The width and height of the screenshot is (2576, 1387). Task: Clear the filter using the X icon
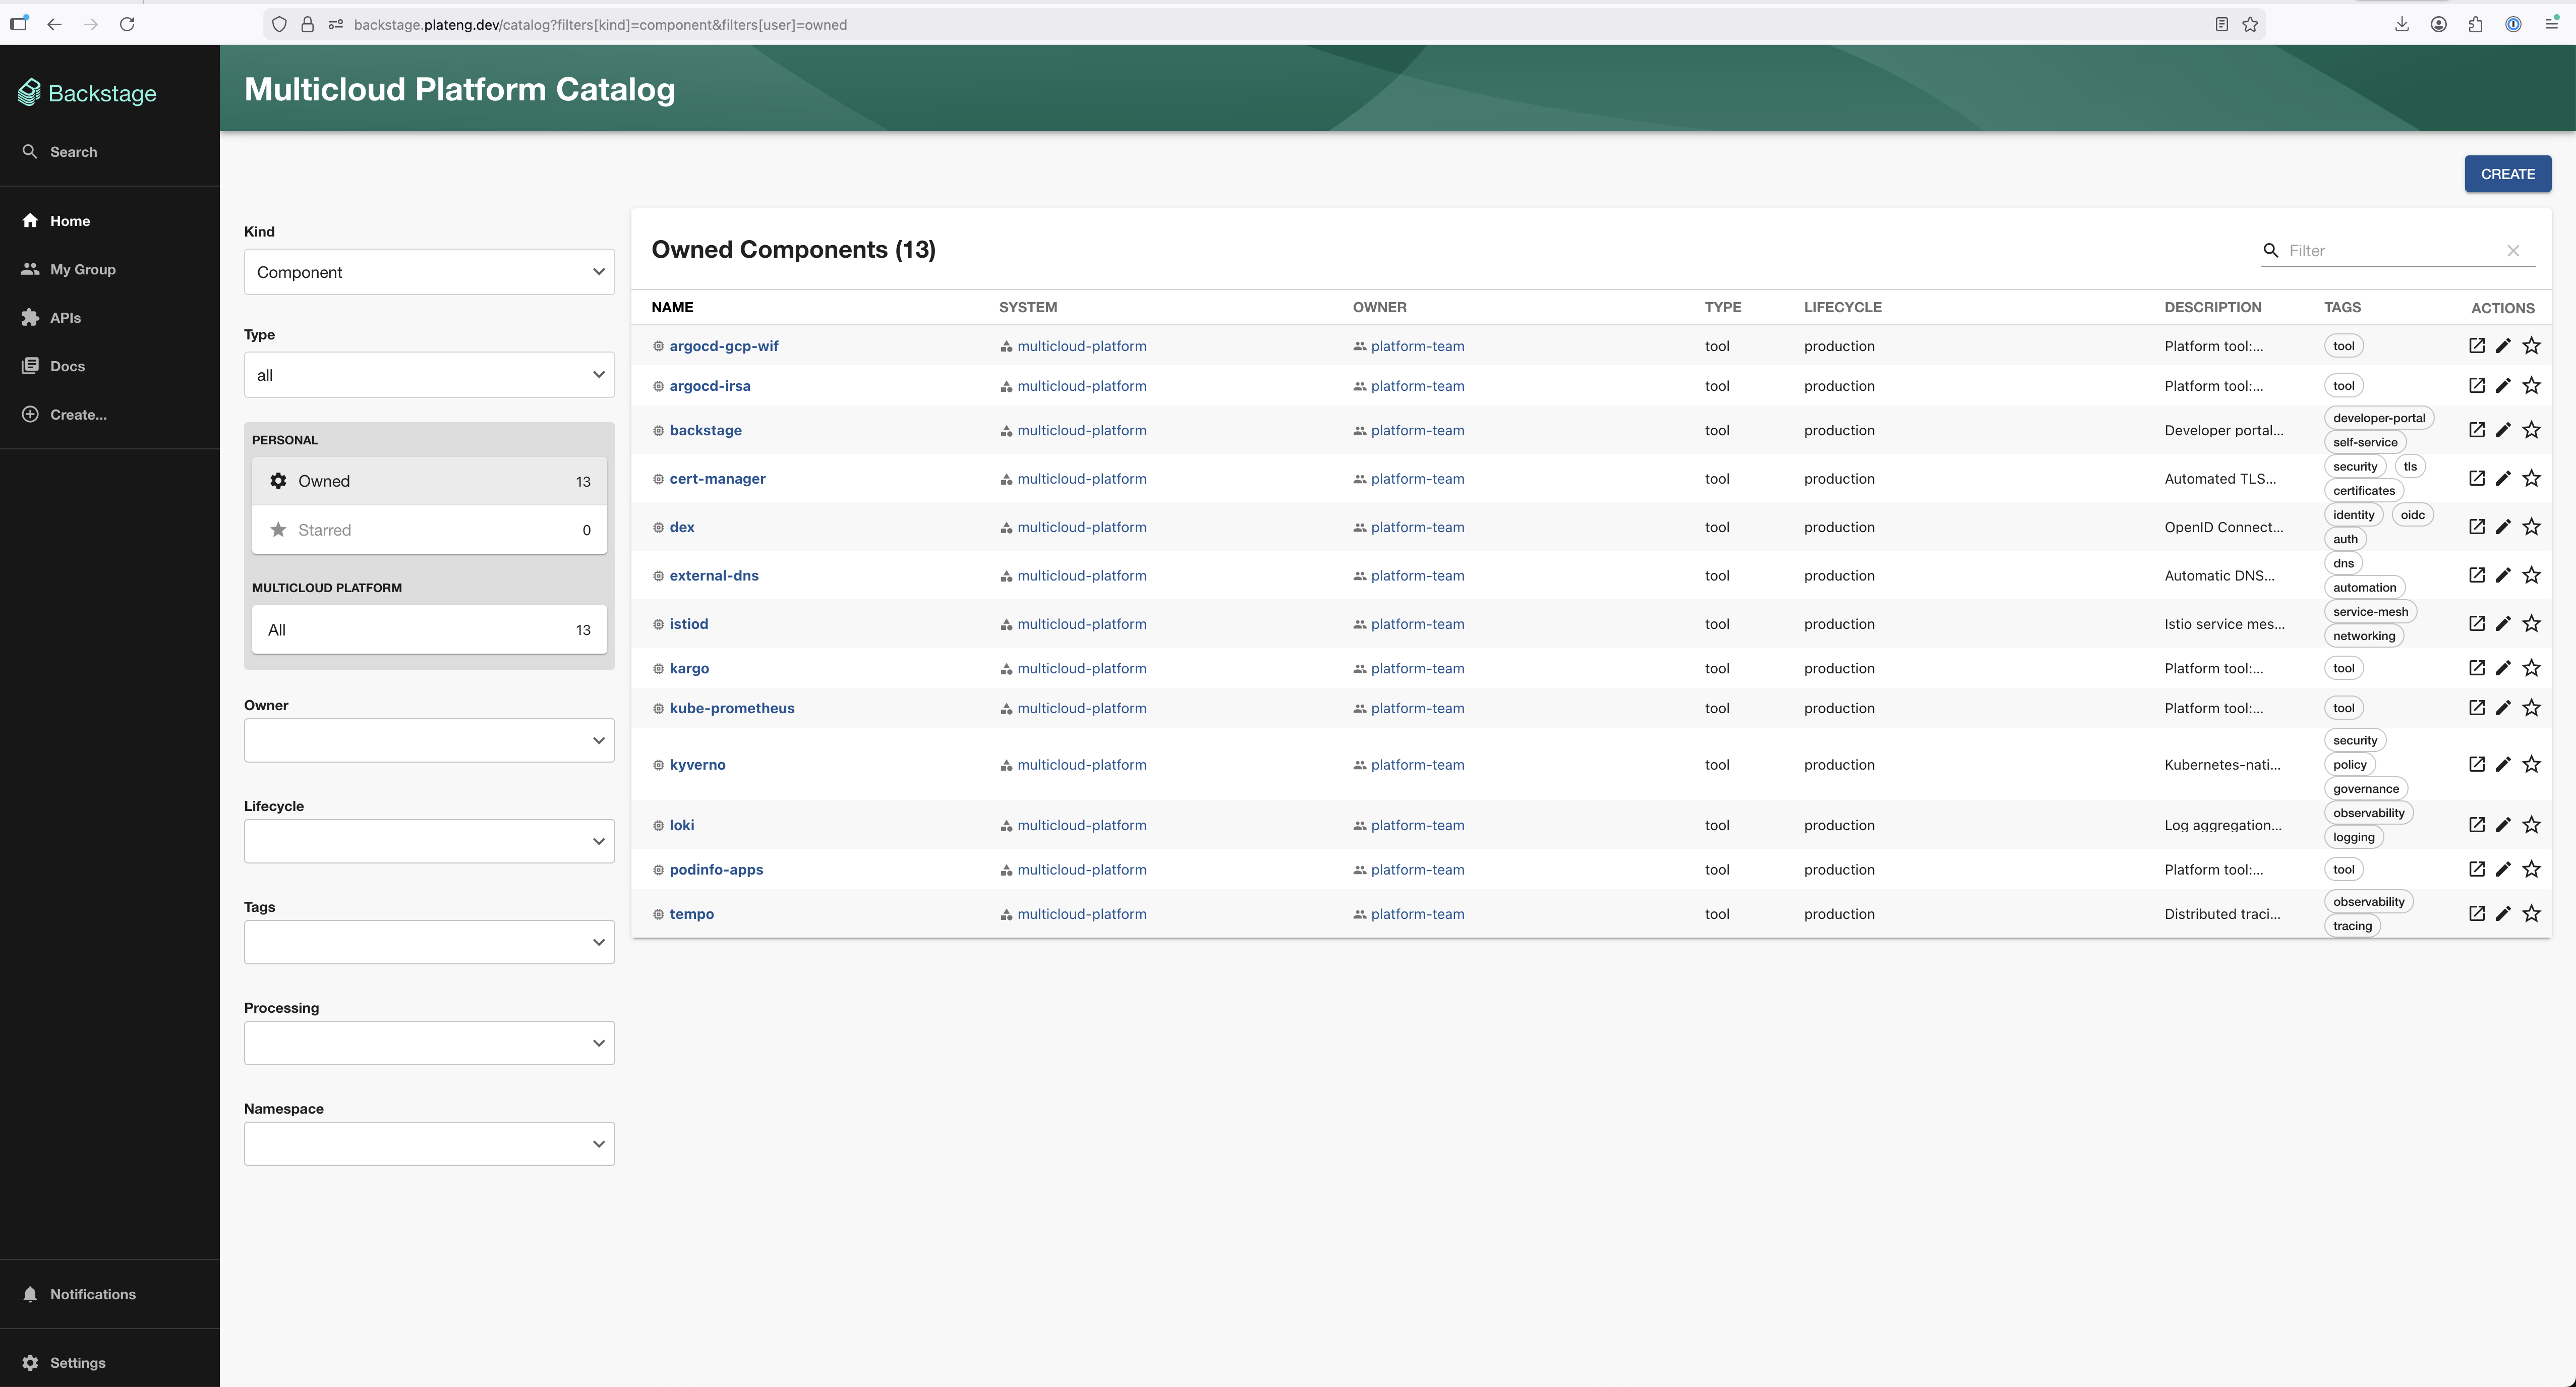pos(2513,250)
